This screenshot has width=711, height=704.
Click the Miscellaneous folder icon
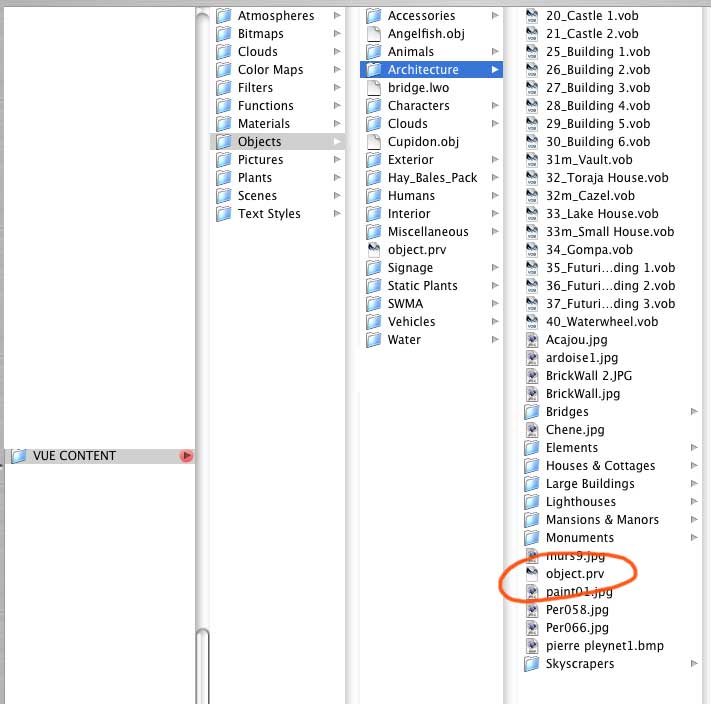pos(374,232)
